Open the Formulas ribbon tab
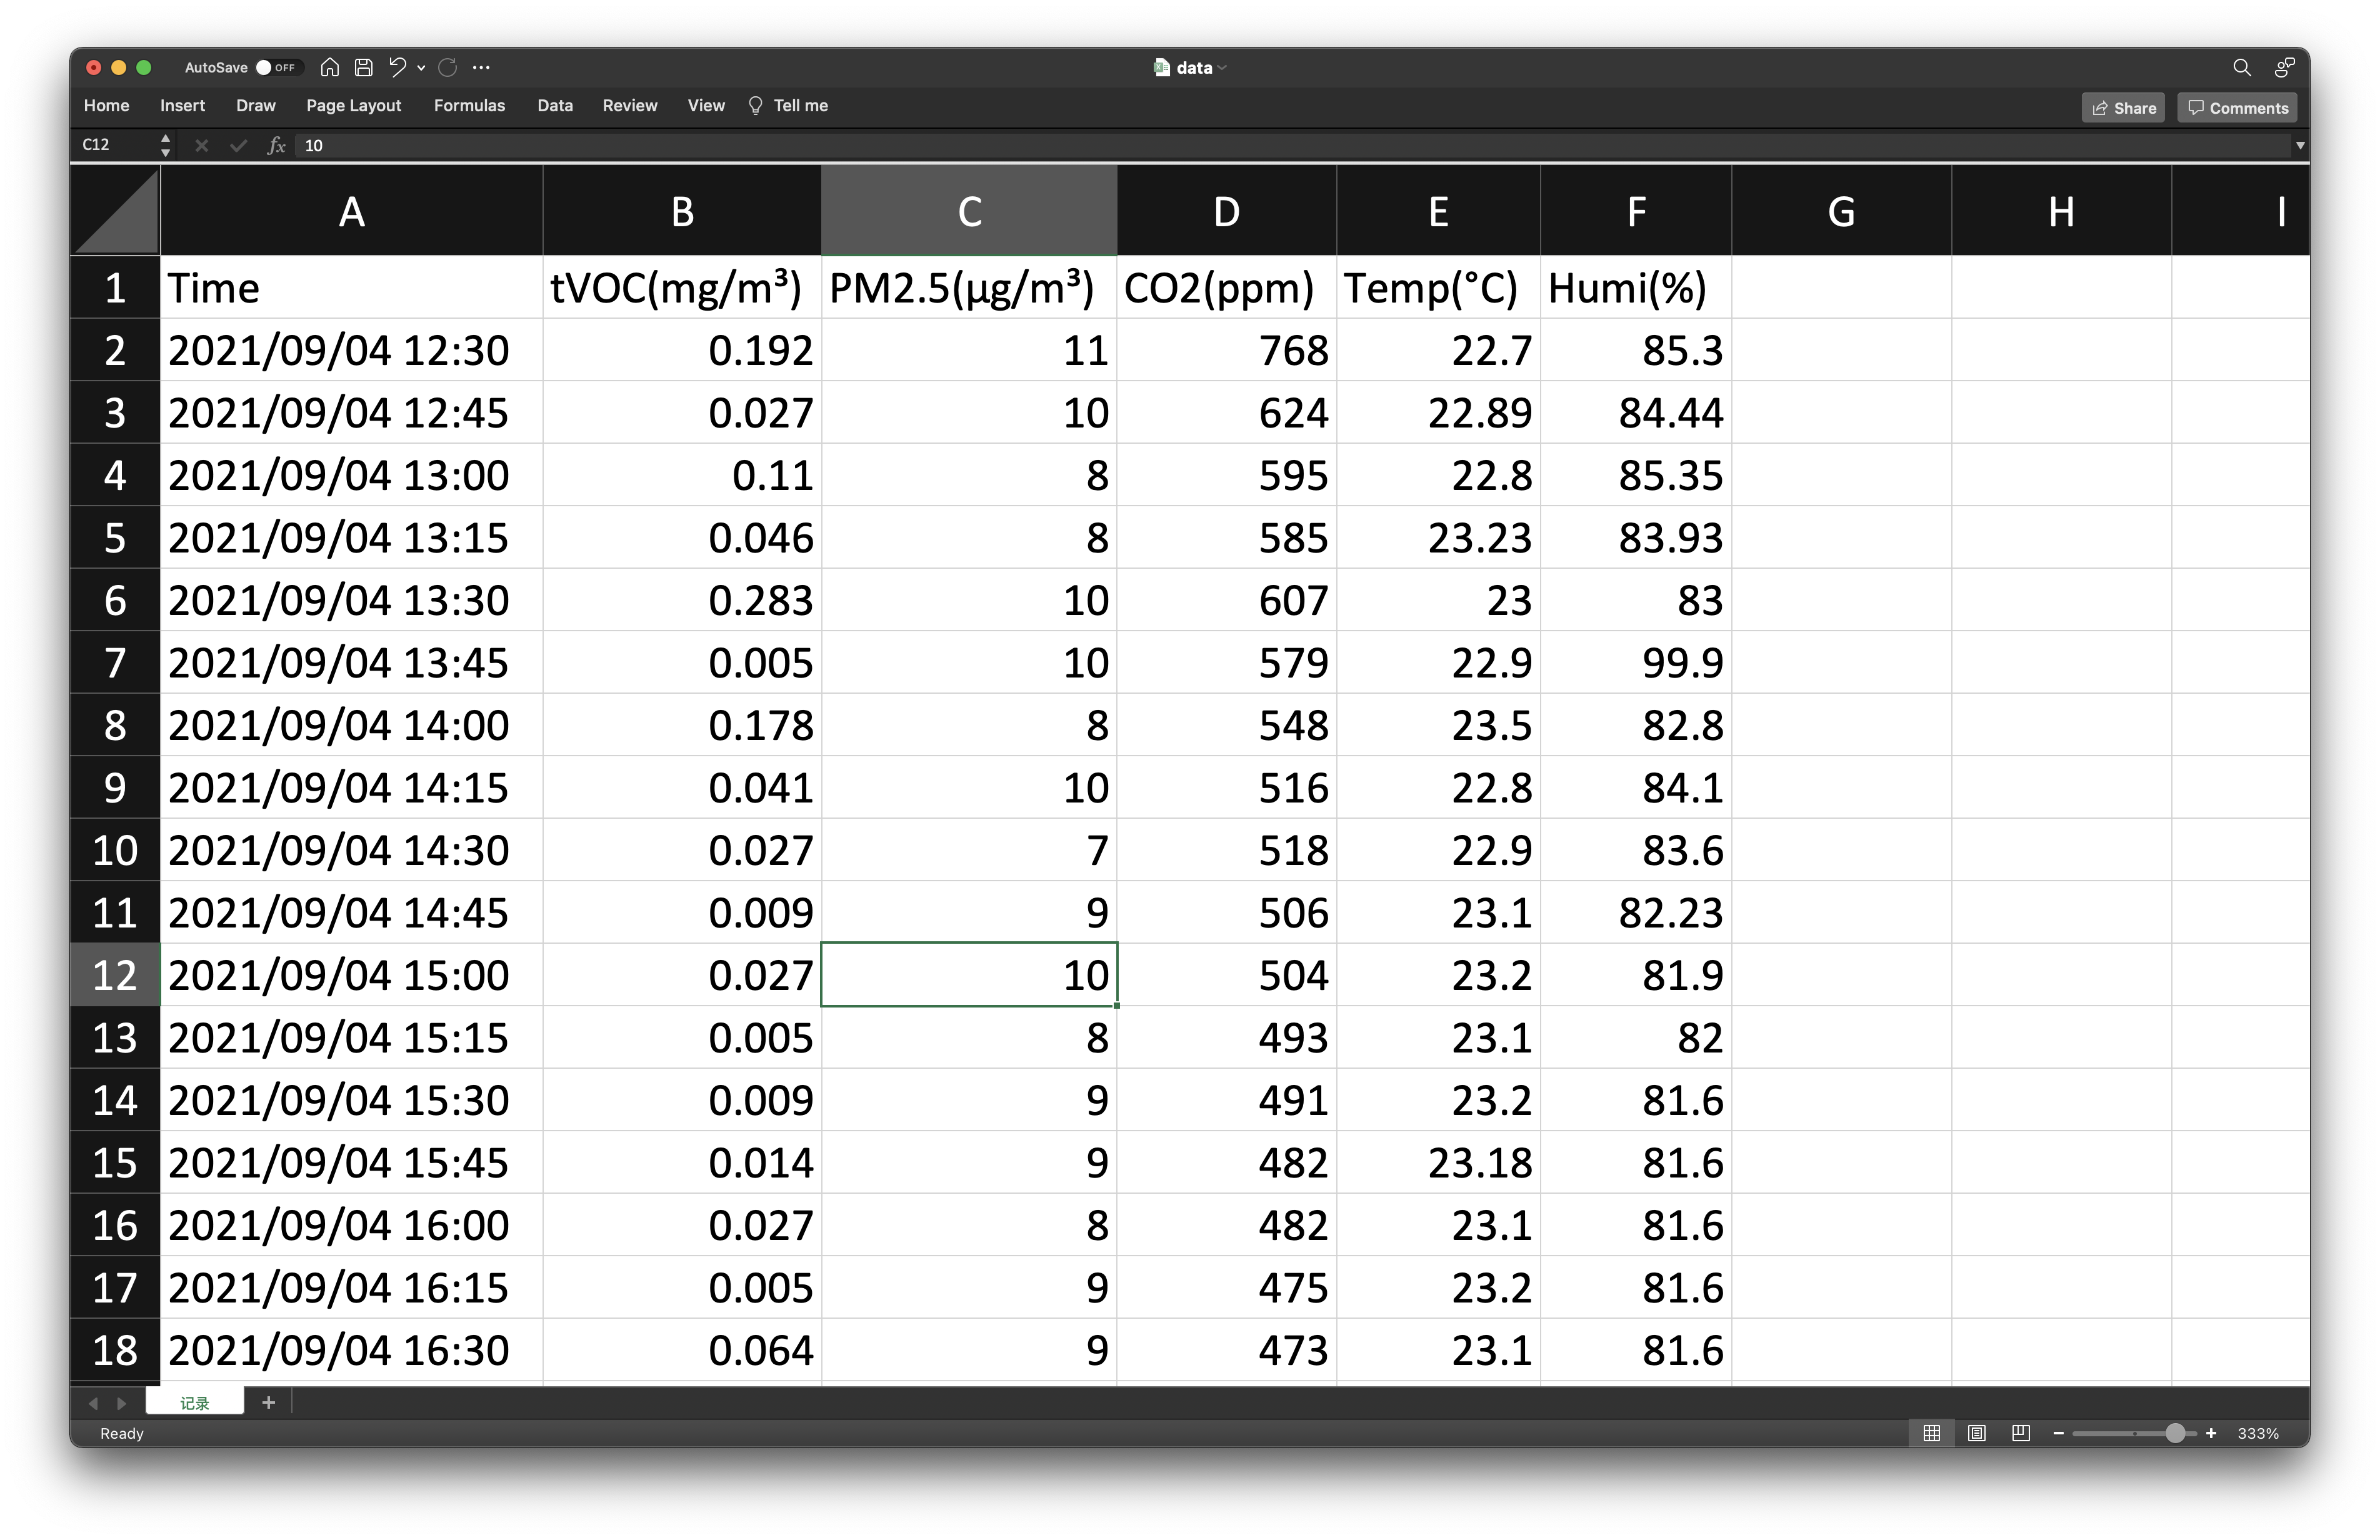Screen dimensions: 2380x1540 [469, 106]
